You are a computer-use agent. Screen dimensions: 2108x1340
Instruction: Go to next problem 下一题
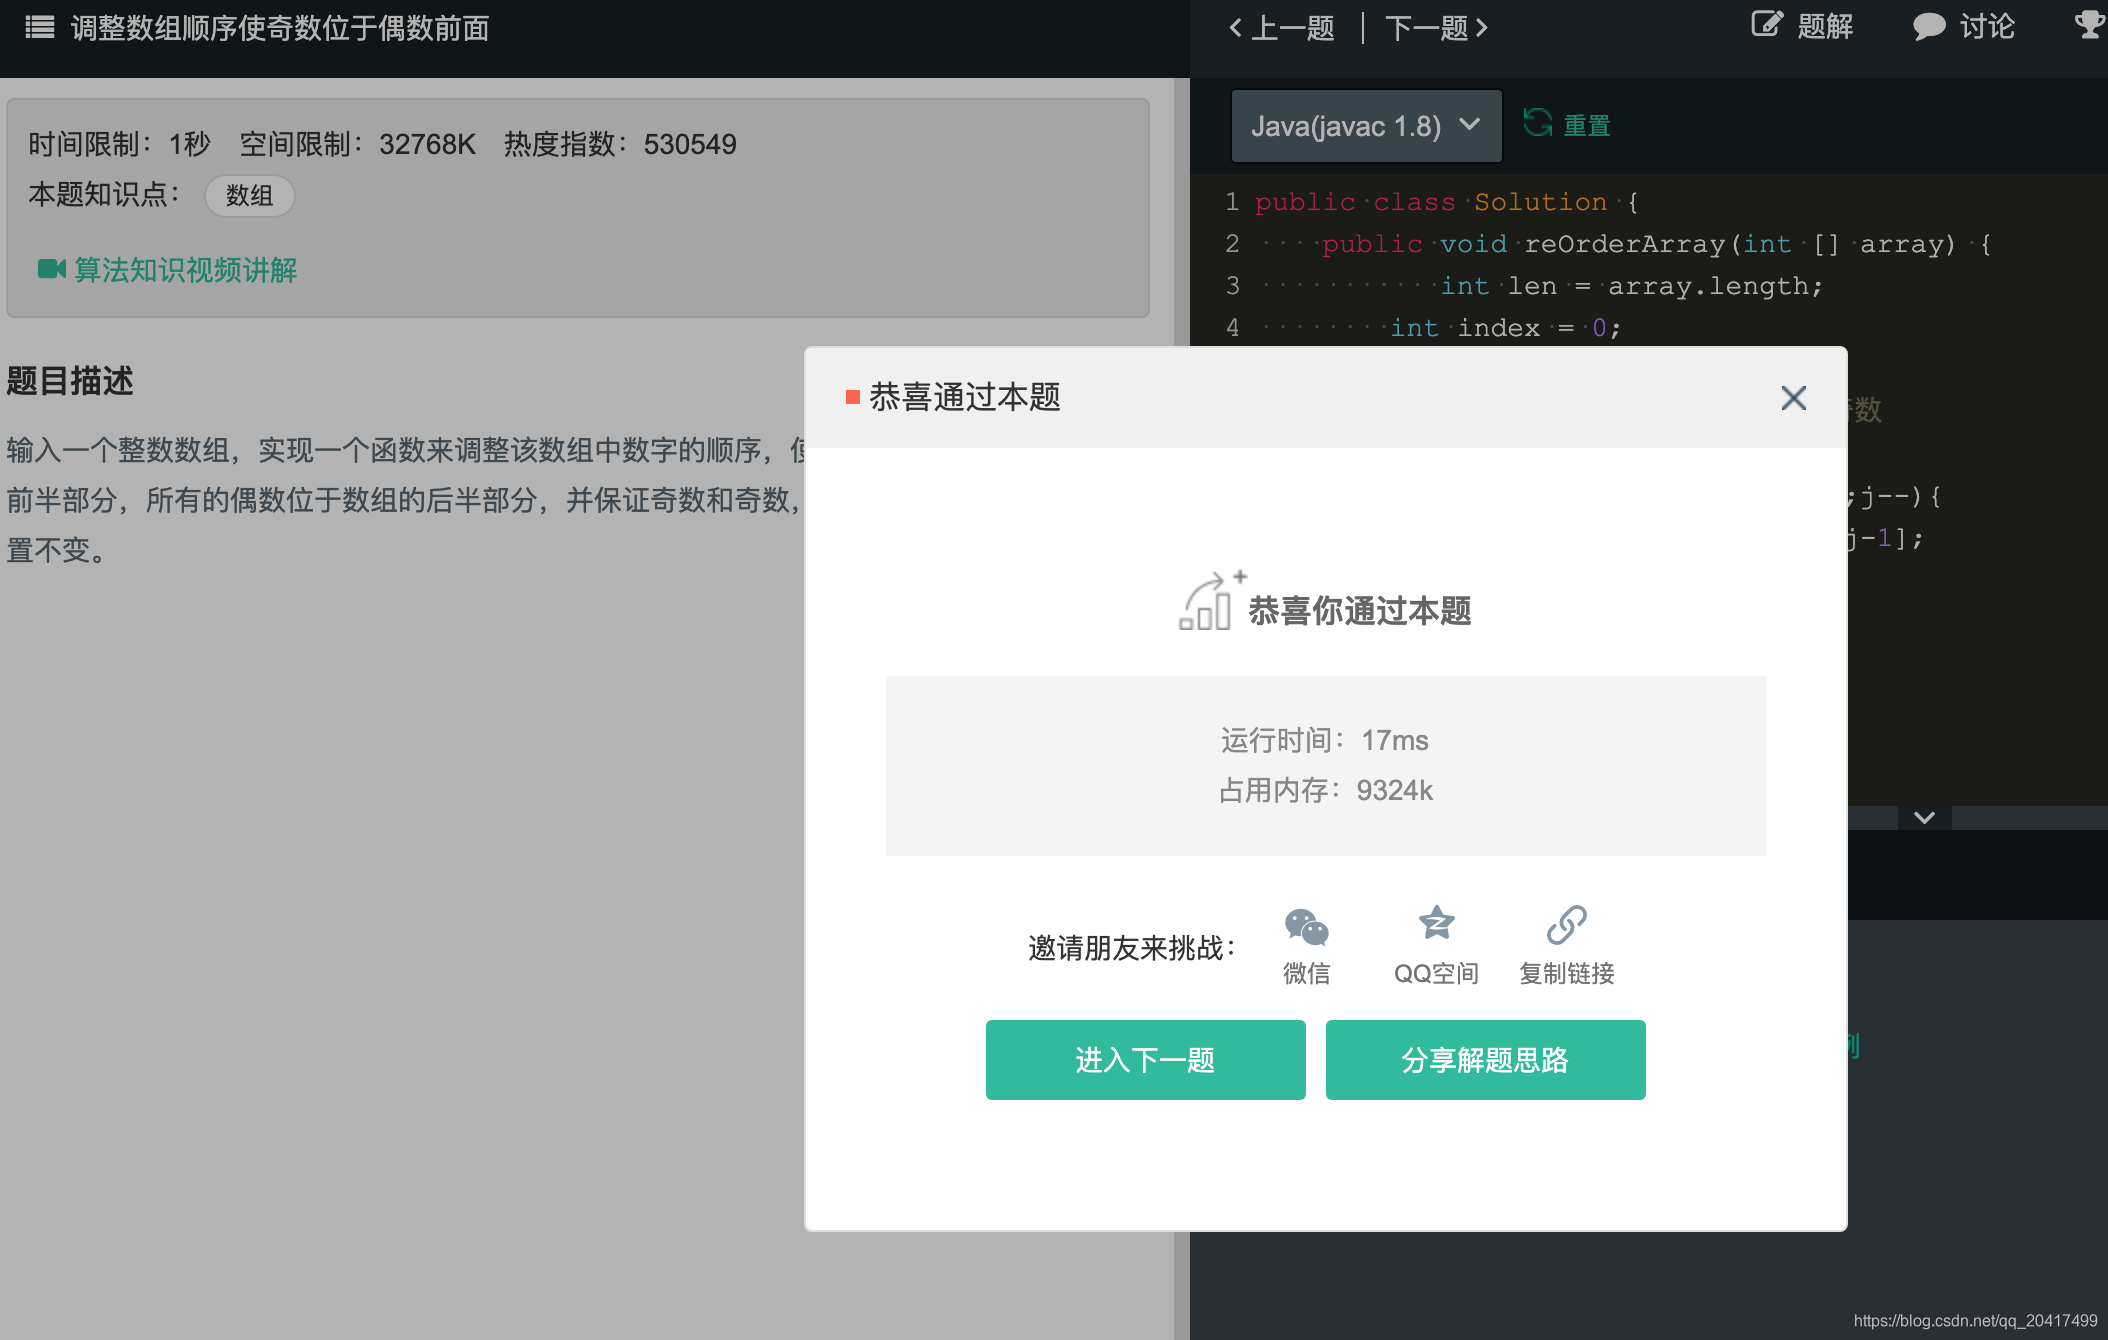click(1437, 28)
